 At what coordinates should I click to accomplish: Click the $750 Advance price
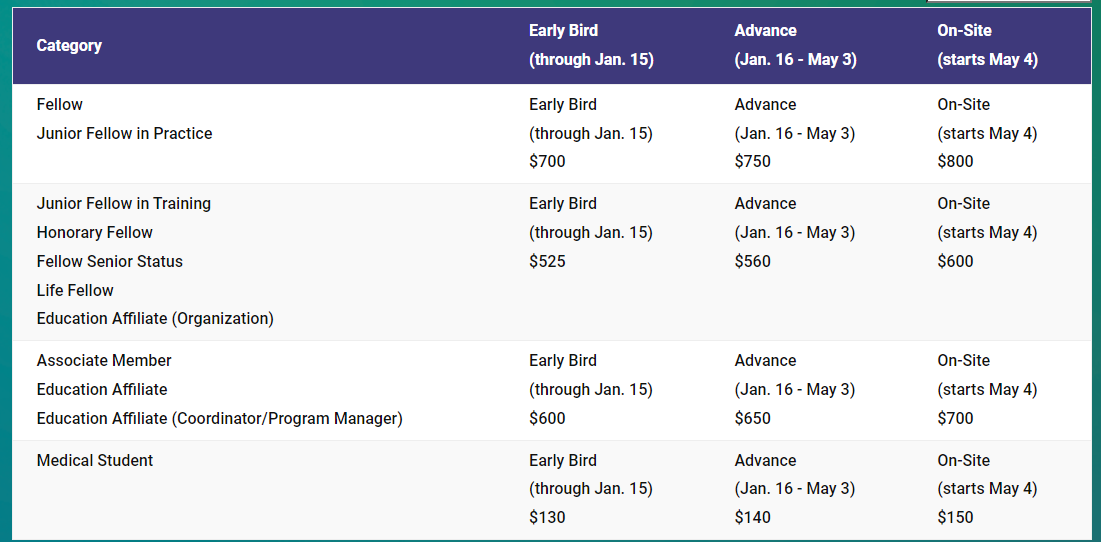[752, 161]
